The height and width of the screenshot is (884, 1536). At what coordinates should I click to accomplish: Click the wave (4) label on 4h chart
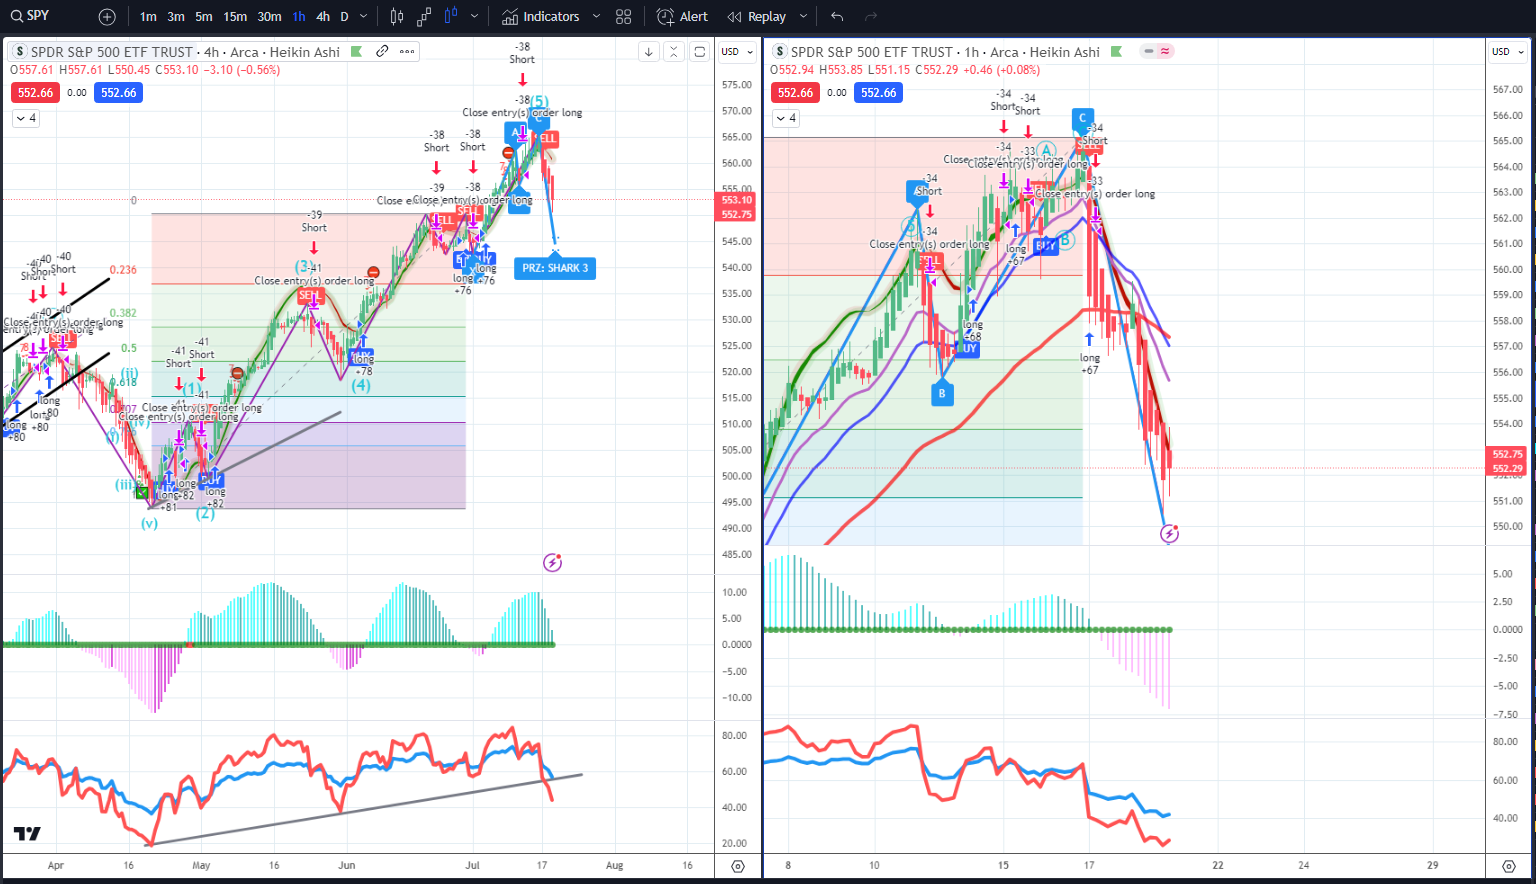(361, 385)
